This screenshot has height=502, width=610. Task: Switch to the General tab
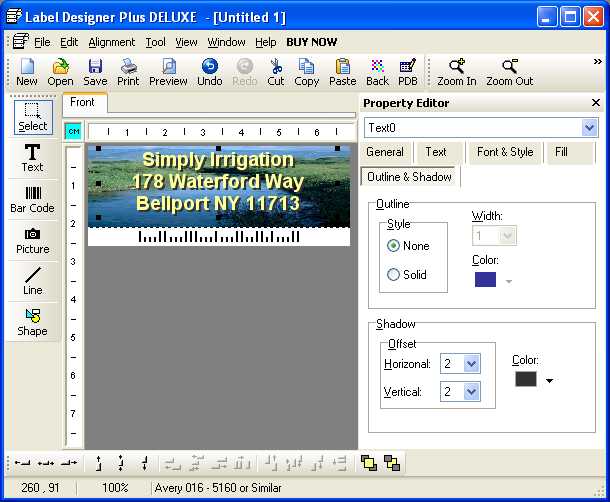pos(385,152)
